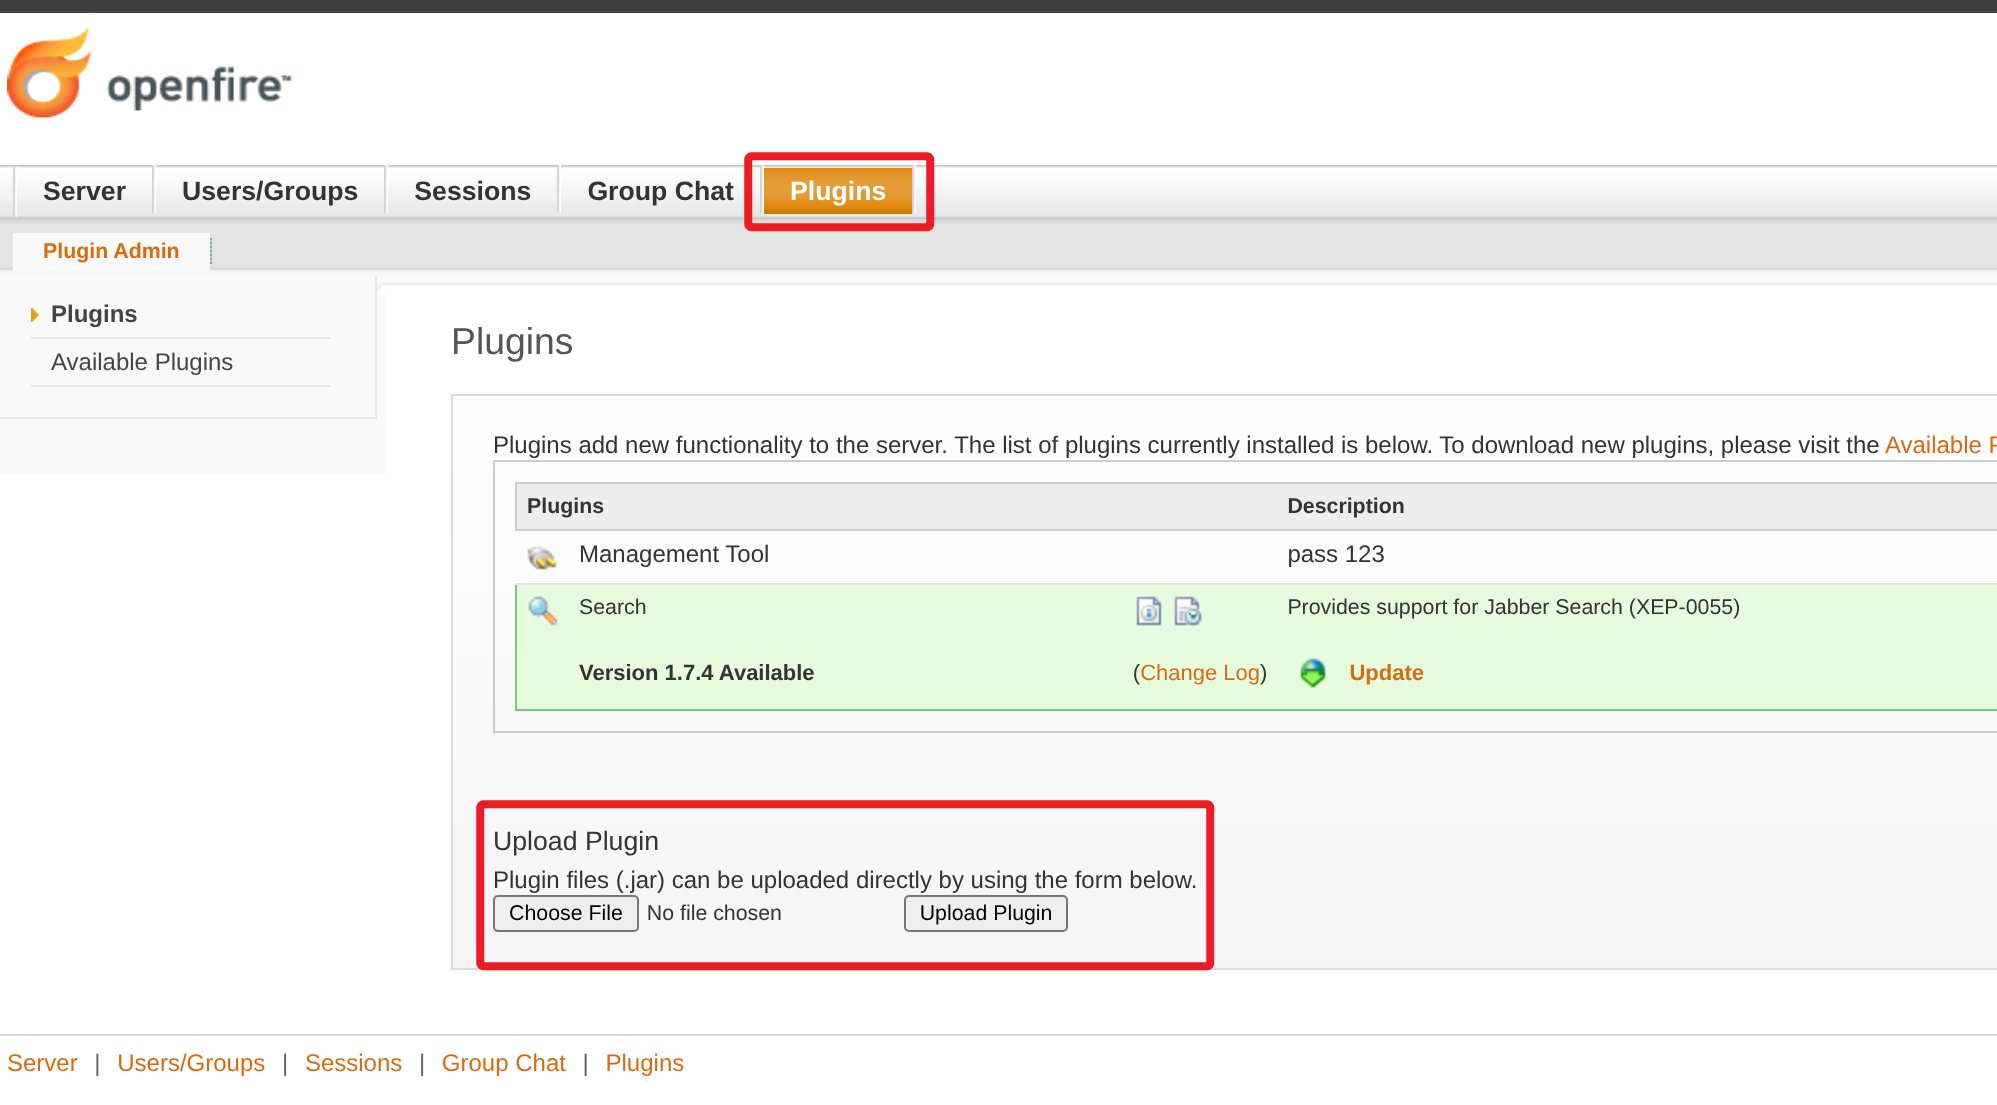Click the Update link for Search
1997x1105 pixels.
pos(1385,673)
